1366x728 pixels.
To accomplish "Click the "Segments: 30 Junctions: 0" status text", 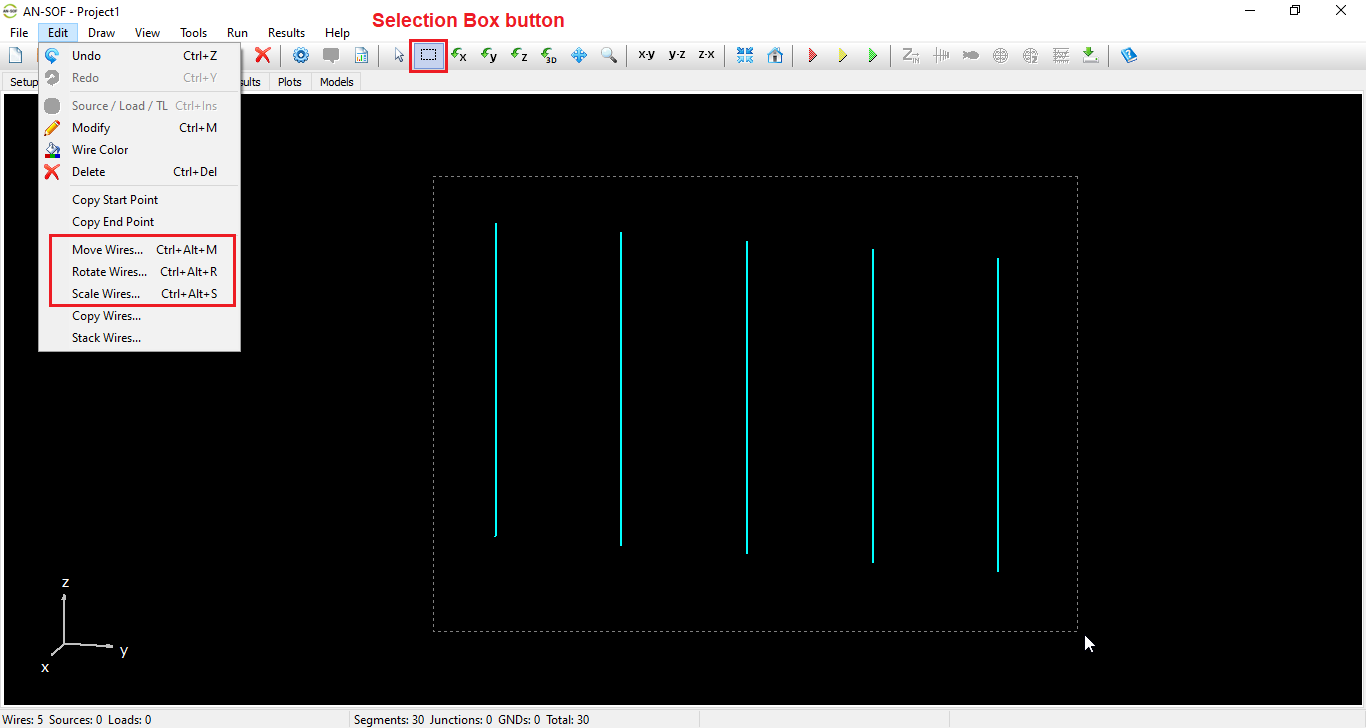I will [423, 720].
